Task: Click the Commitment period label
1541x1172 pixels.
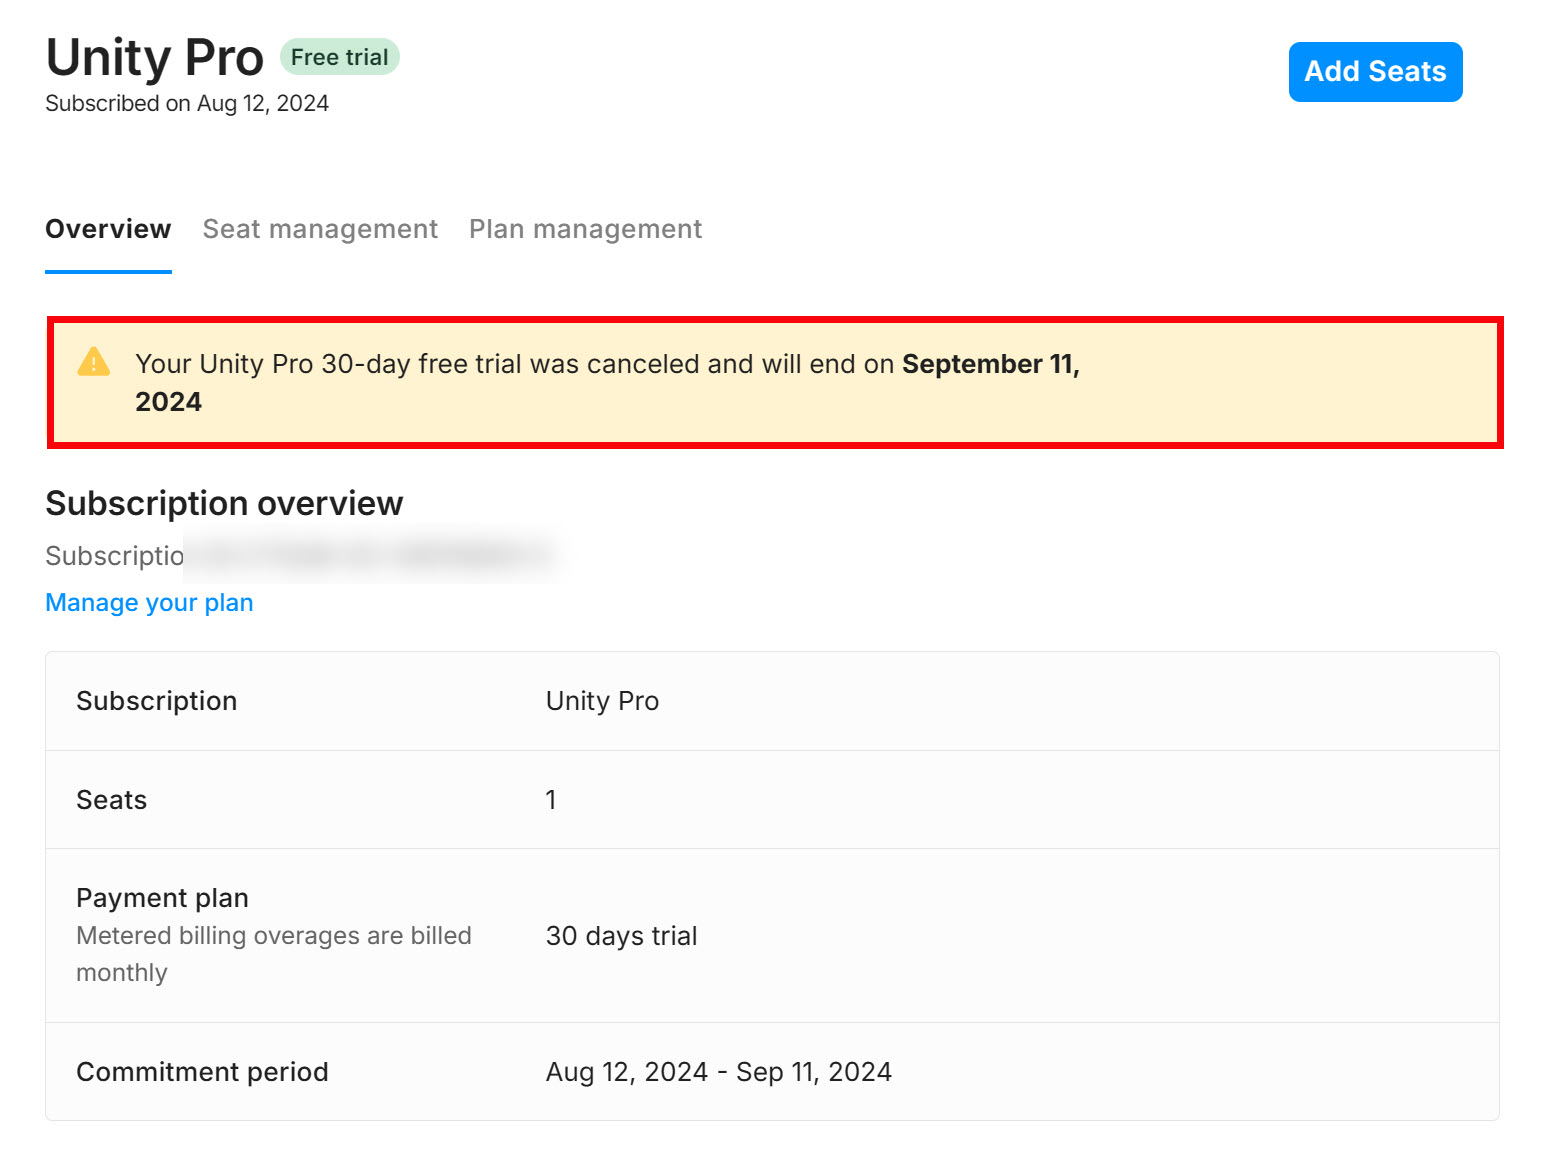Action: click(202, 1072)
